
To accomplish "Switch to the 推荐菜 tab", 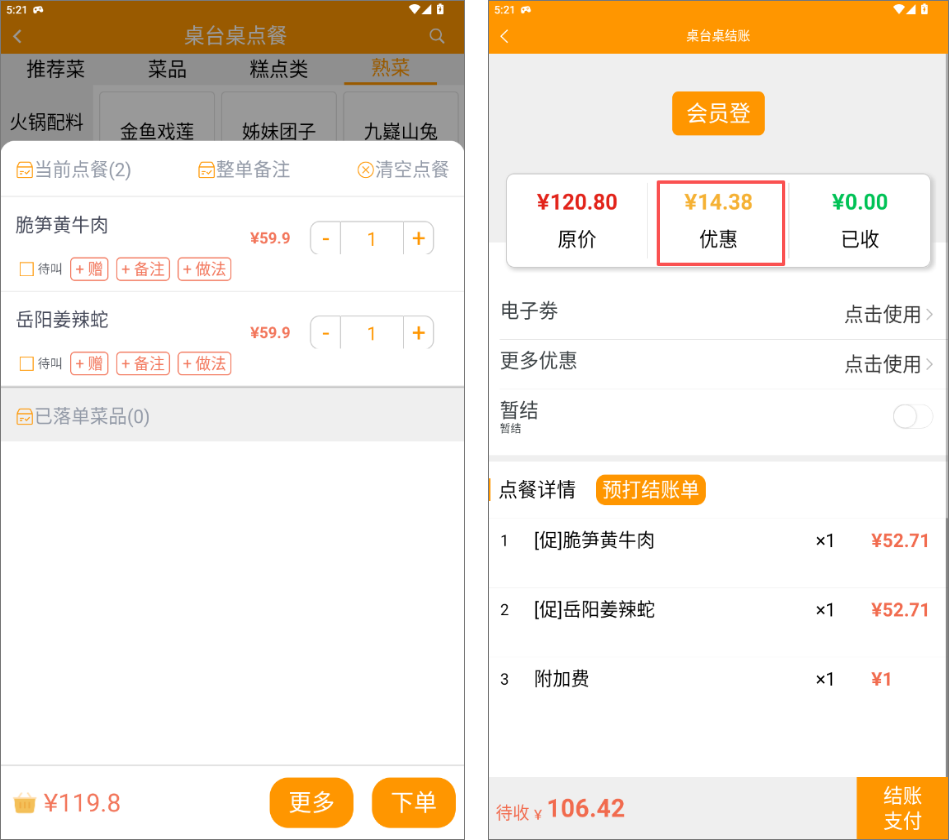I will [x=56, y=69].
